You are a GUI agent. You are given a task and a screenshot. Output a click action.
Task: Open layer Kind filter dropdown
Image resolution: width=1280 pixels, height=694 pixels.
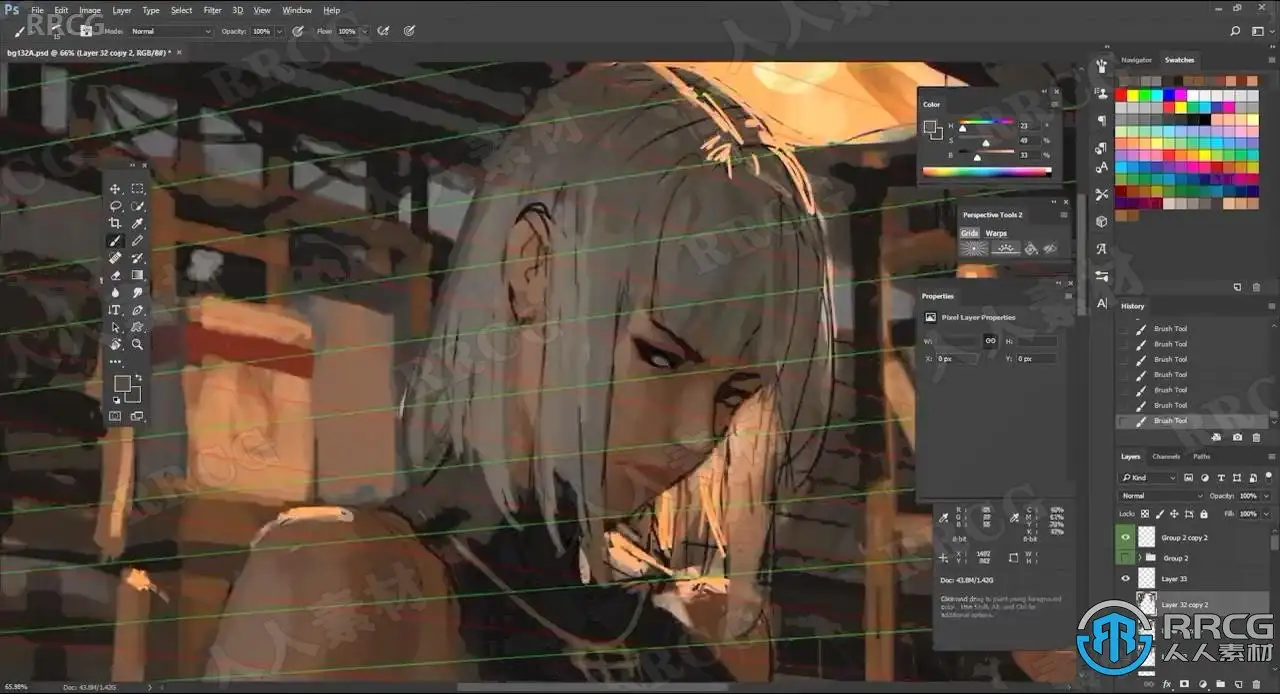pos(1149,478)
